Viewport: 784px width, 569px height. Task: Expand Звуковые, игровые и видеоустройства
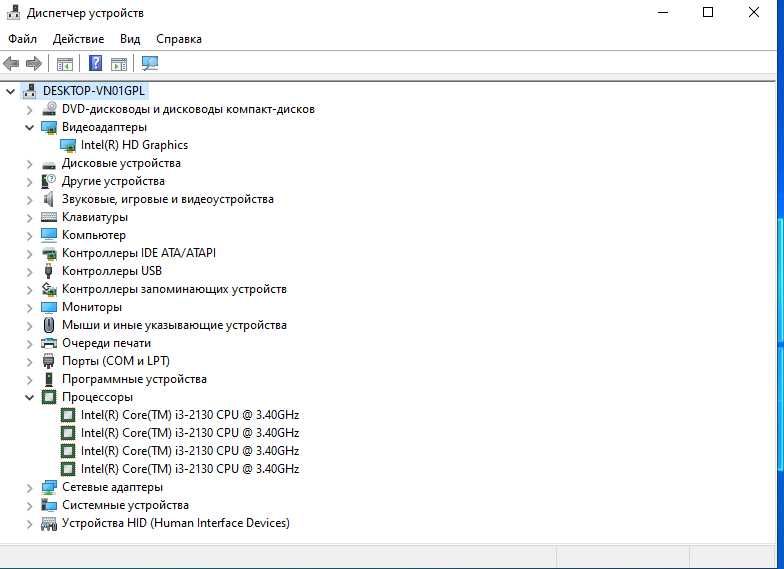tap(30, 200)
